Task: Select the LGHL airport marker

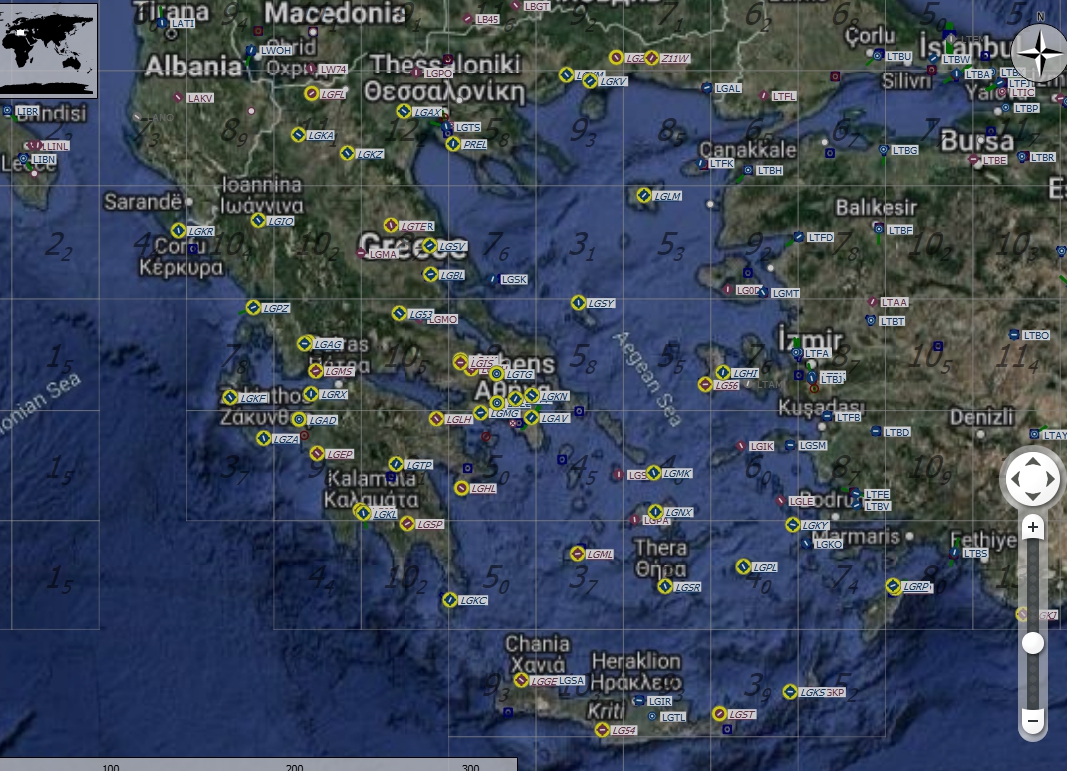Action: (x=461, y=488)
